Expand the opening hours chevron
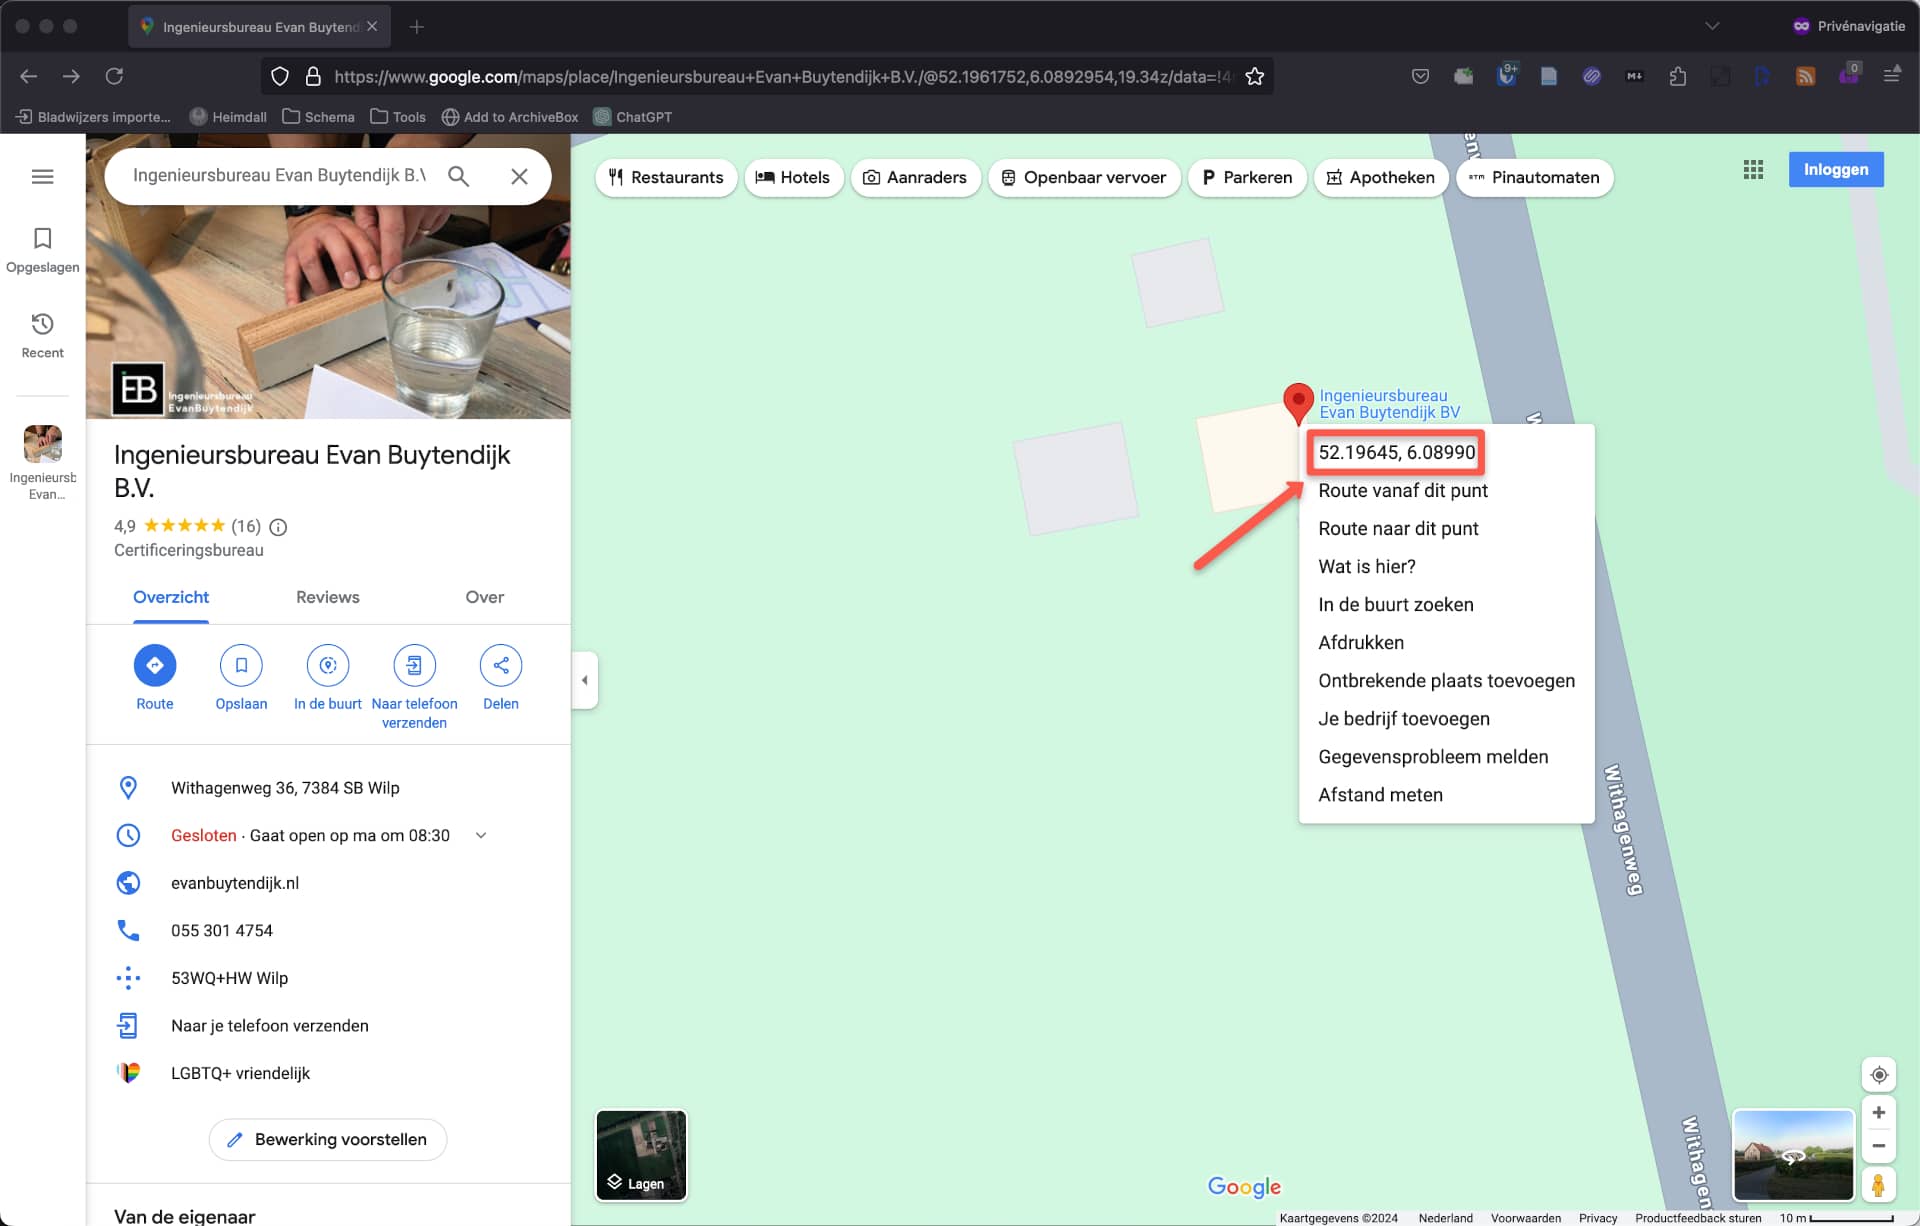 (x=481, y=835)
